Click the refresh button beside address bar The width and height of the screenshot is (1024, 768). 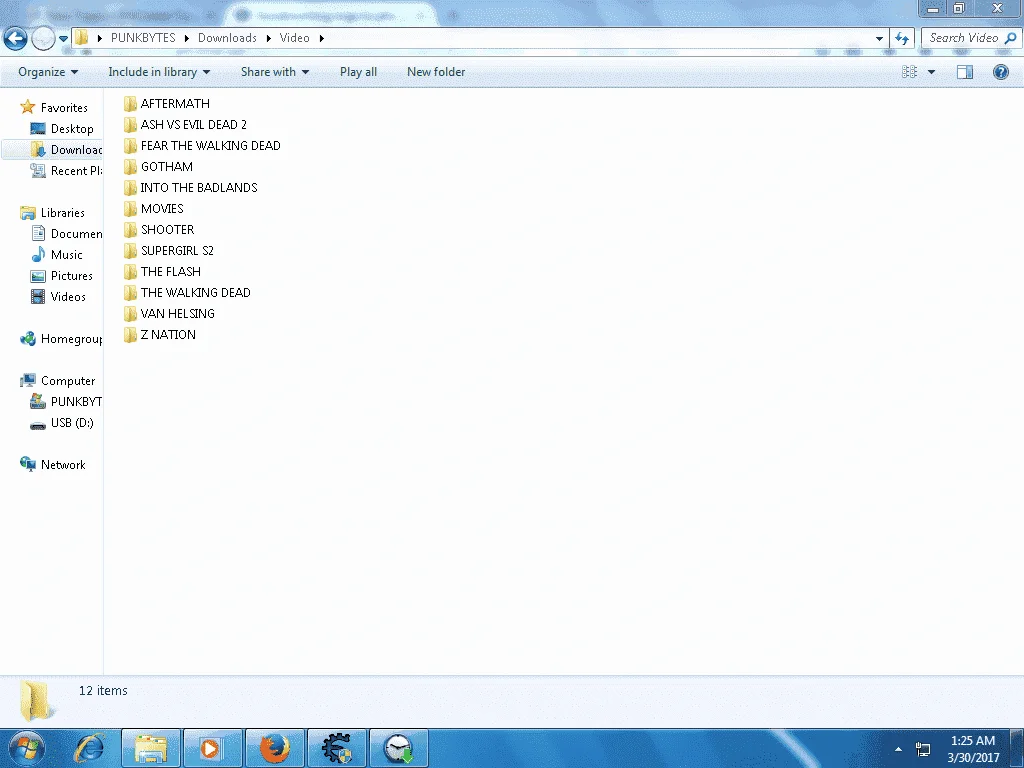point(902,39)
